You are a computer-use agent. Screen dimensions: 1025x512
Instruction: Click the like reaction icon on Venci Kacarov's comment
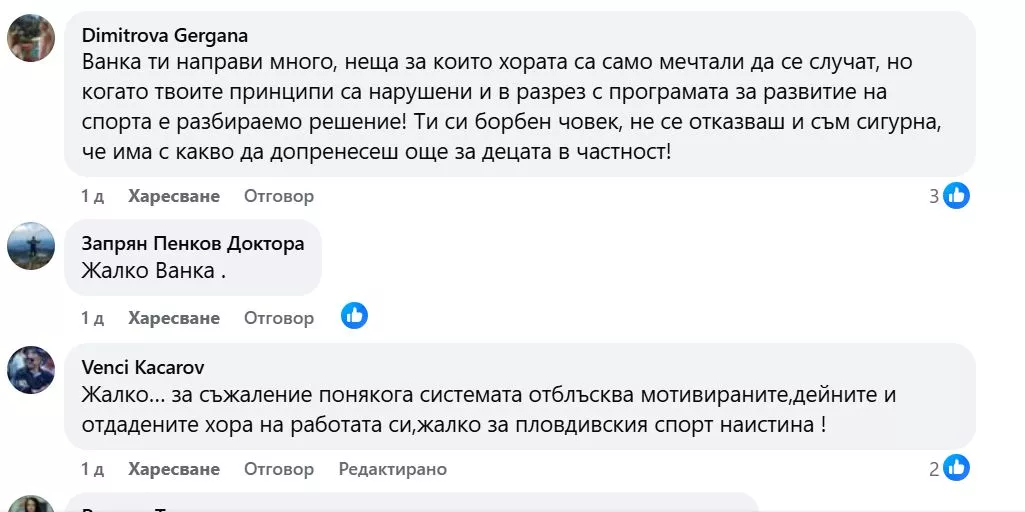click(957, 467)
